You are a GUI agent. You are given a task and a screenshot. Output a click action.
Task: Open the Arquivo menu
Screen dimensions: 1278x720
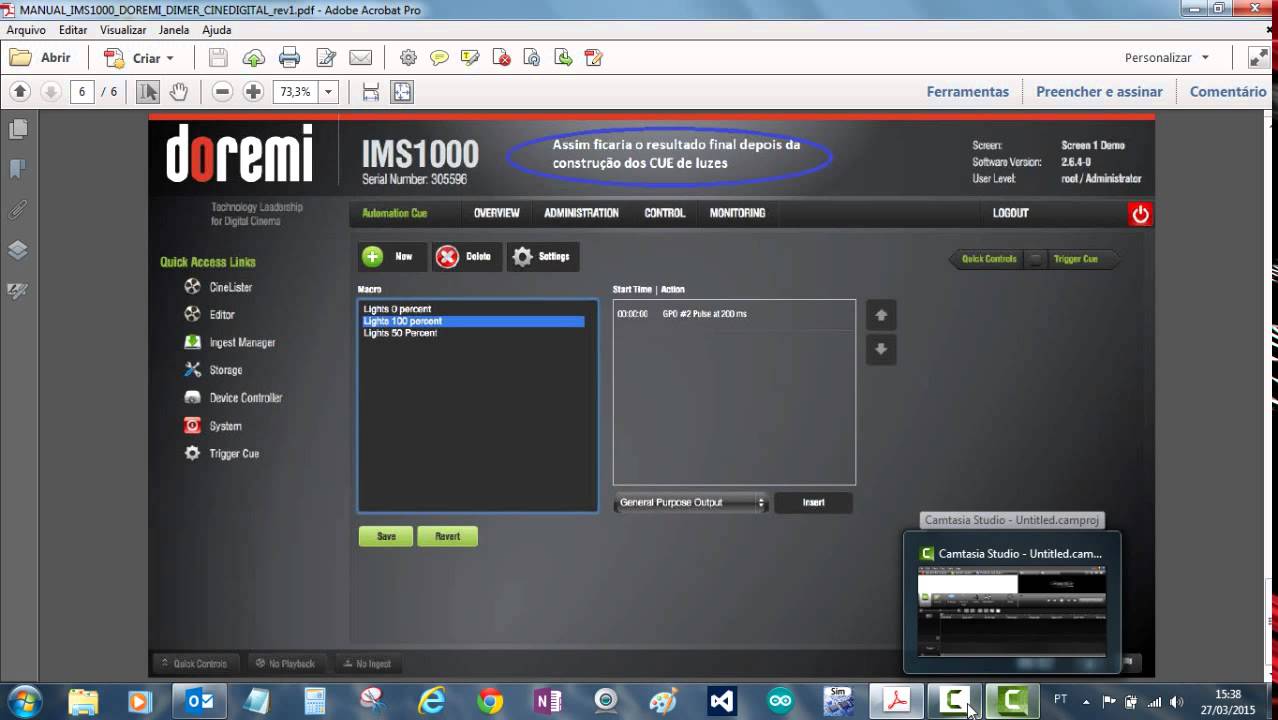[x=26, y=30]
